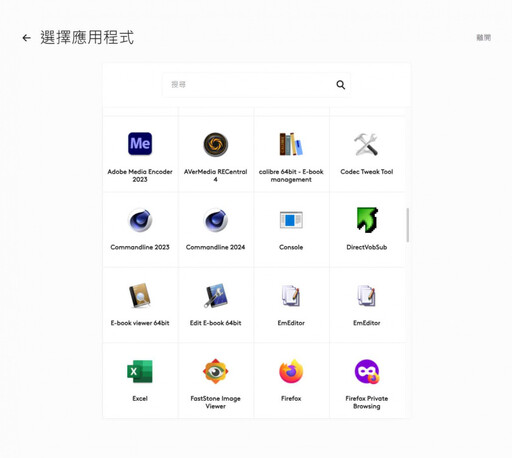Viewport: 512px width, 458px height.
Task: Choose the Commandline 2023 icon
Action: pos(140,220)
